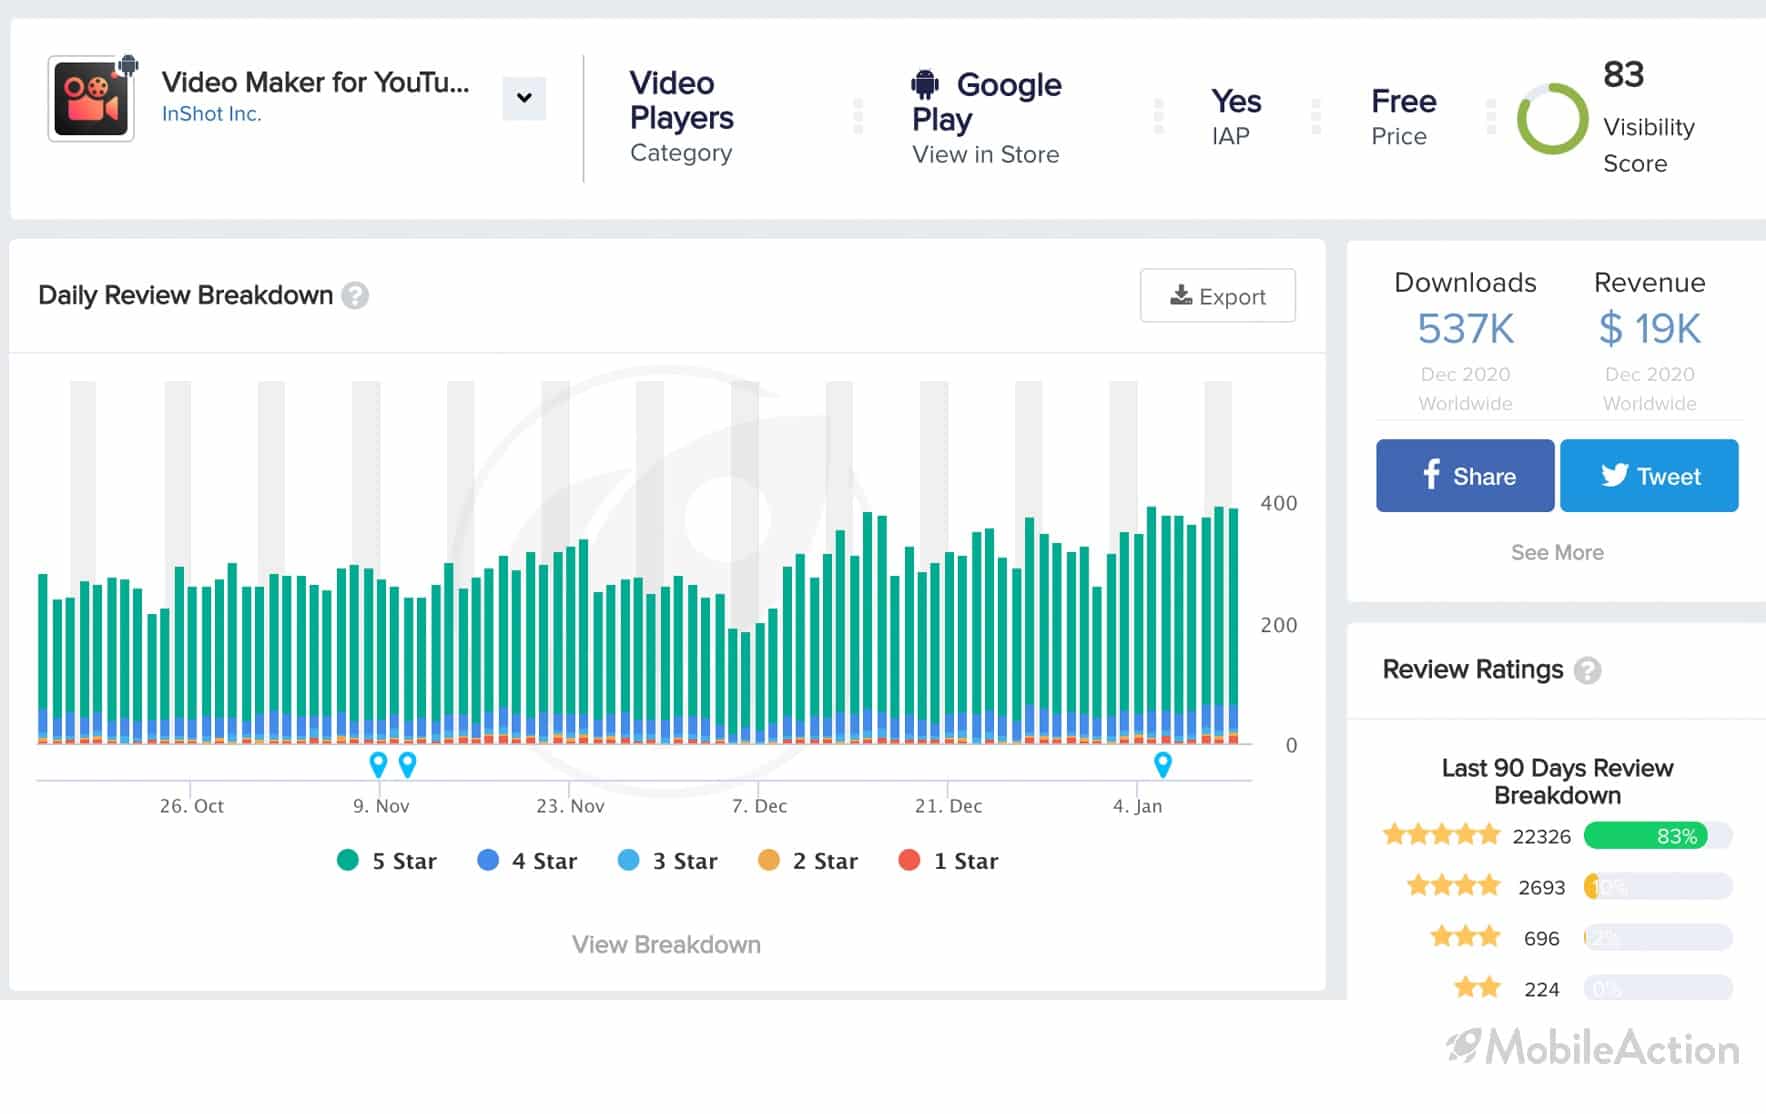Click the 23. Nov axis label
This screenshot has width=1766, height=1114.
[x=570, y=806]
